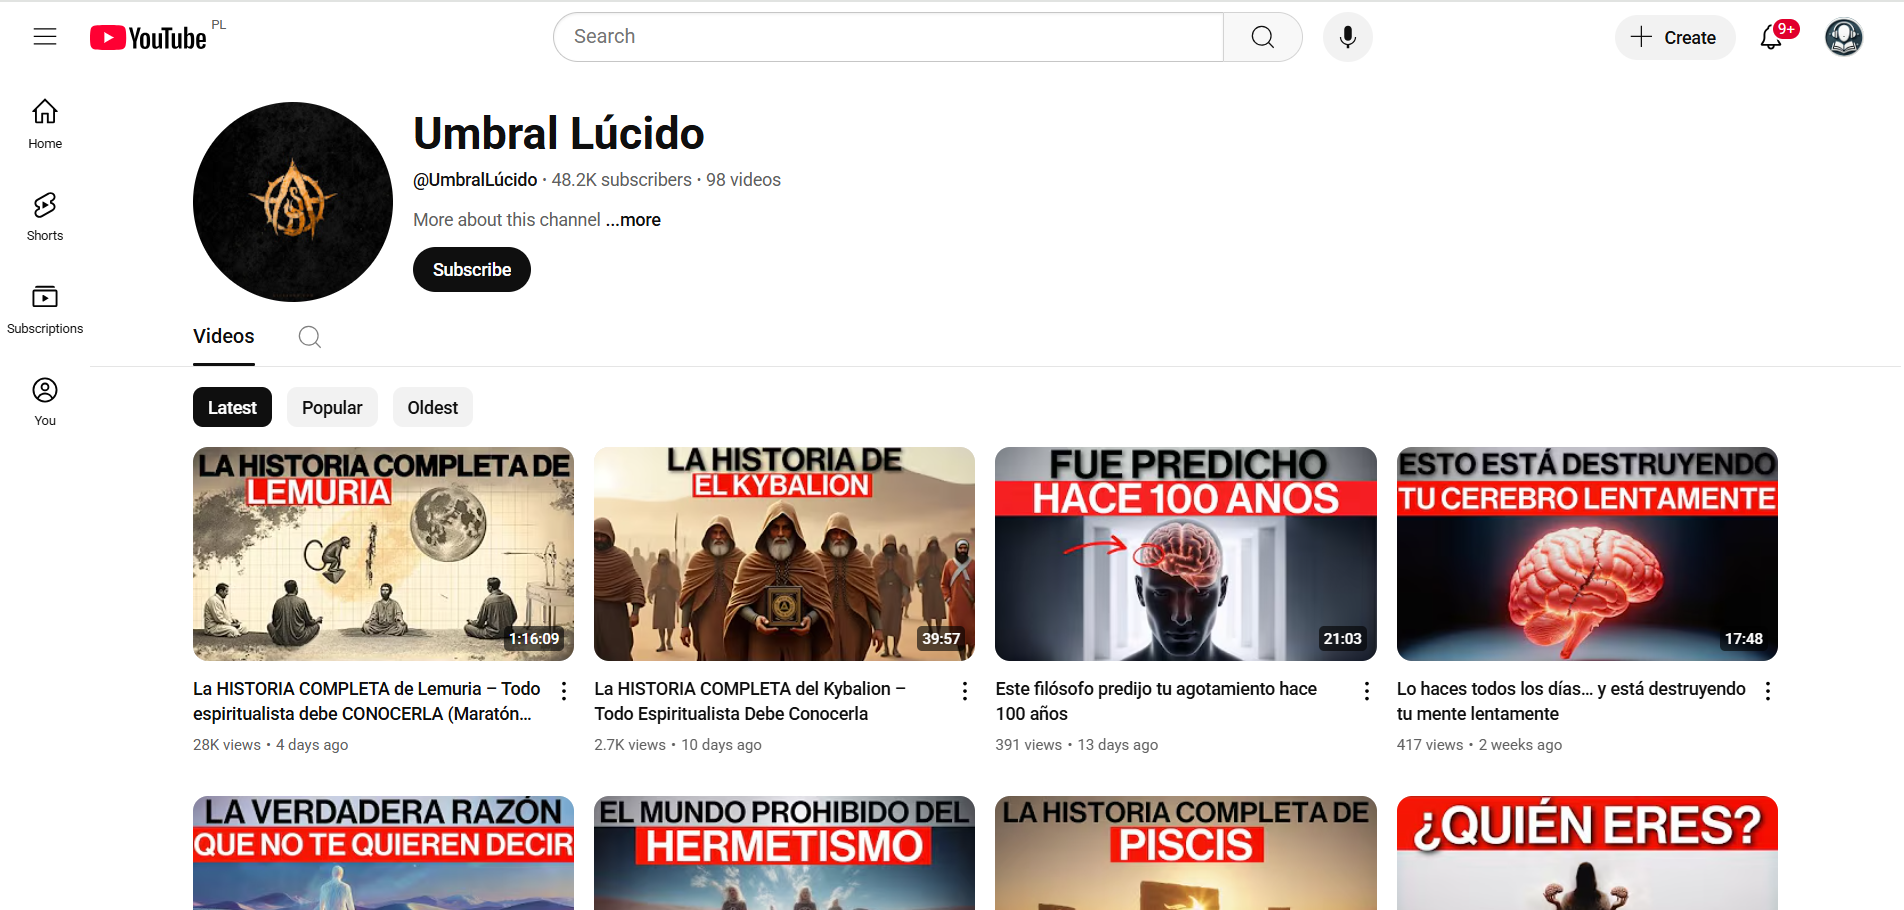Subscribe to Umbral Lúcido
1904x910 pixels.
(x=472, y=270)
